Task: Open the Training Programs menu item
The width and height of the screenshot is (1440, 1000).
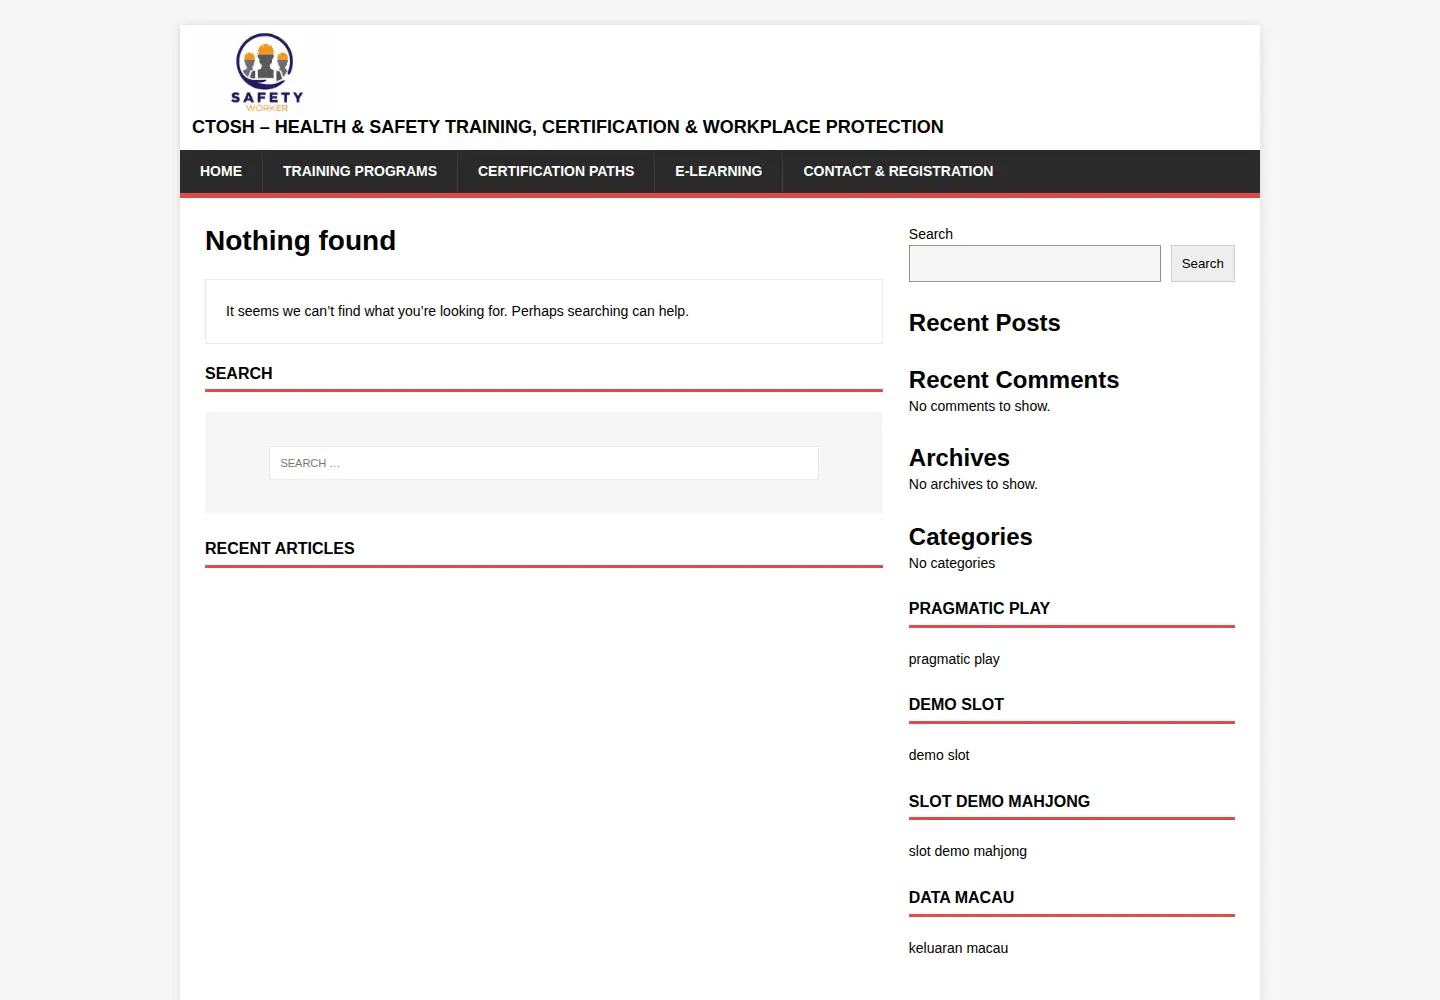Action: tap(360, 171)
